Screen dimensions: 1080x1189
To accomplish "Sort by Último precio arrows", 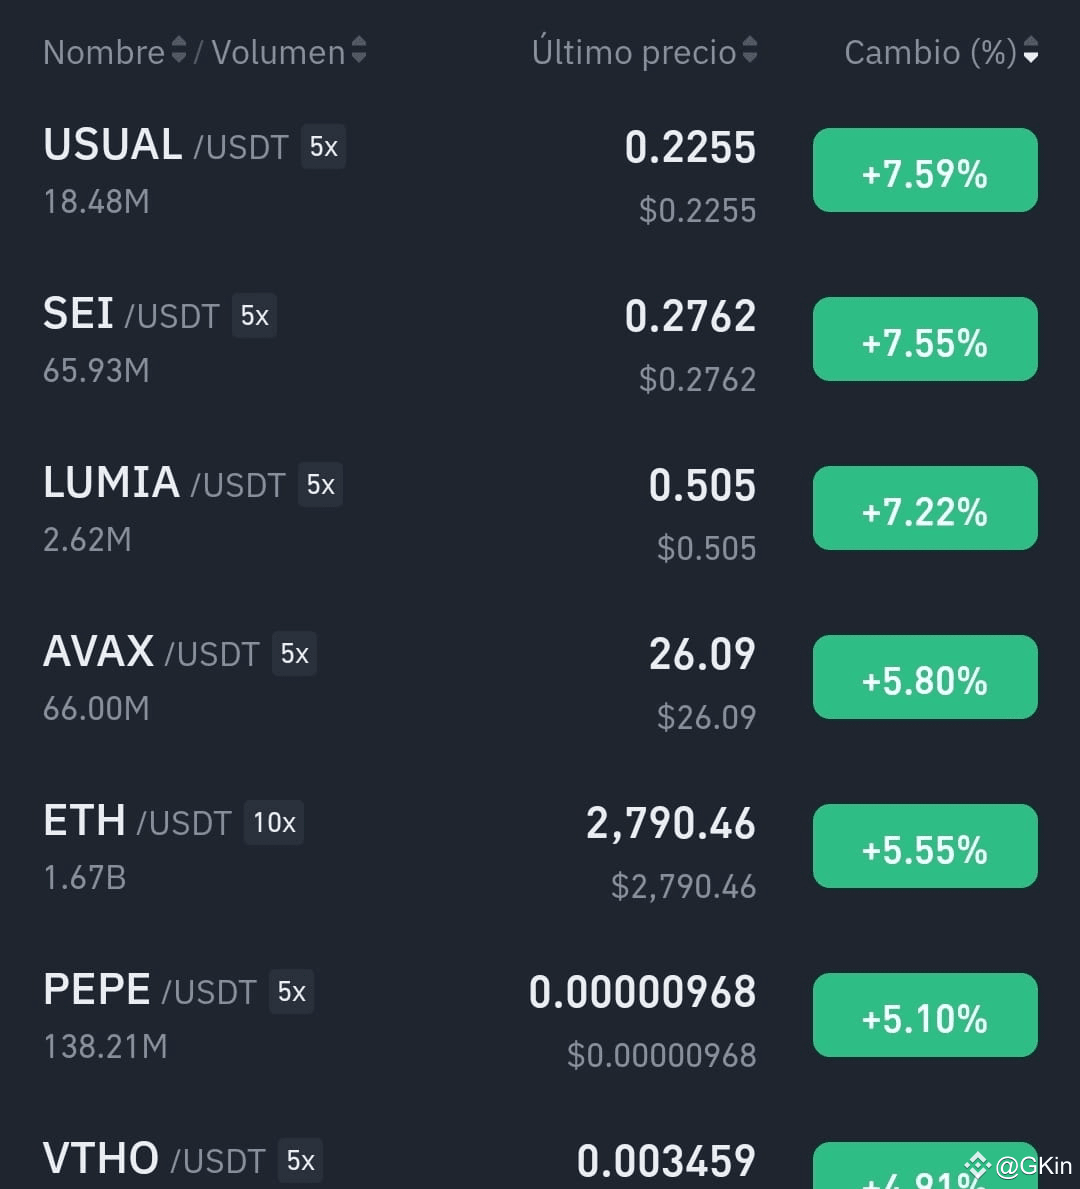I will 749,50.
